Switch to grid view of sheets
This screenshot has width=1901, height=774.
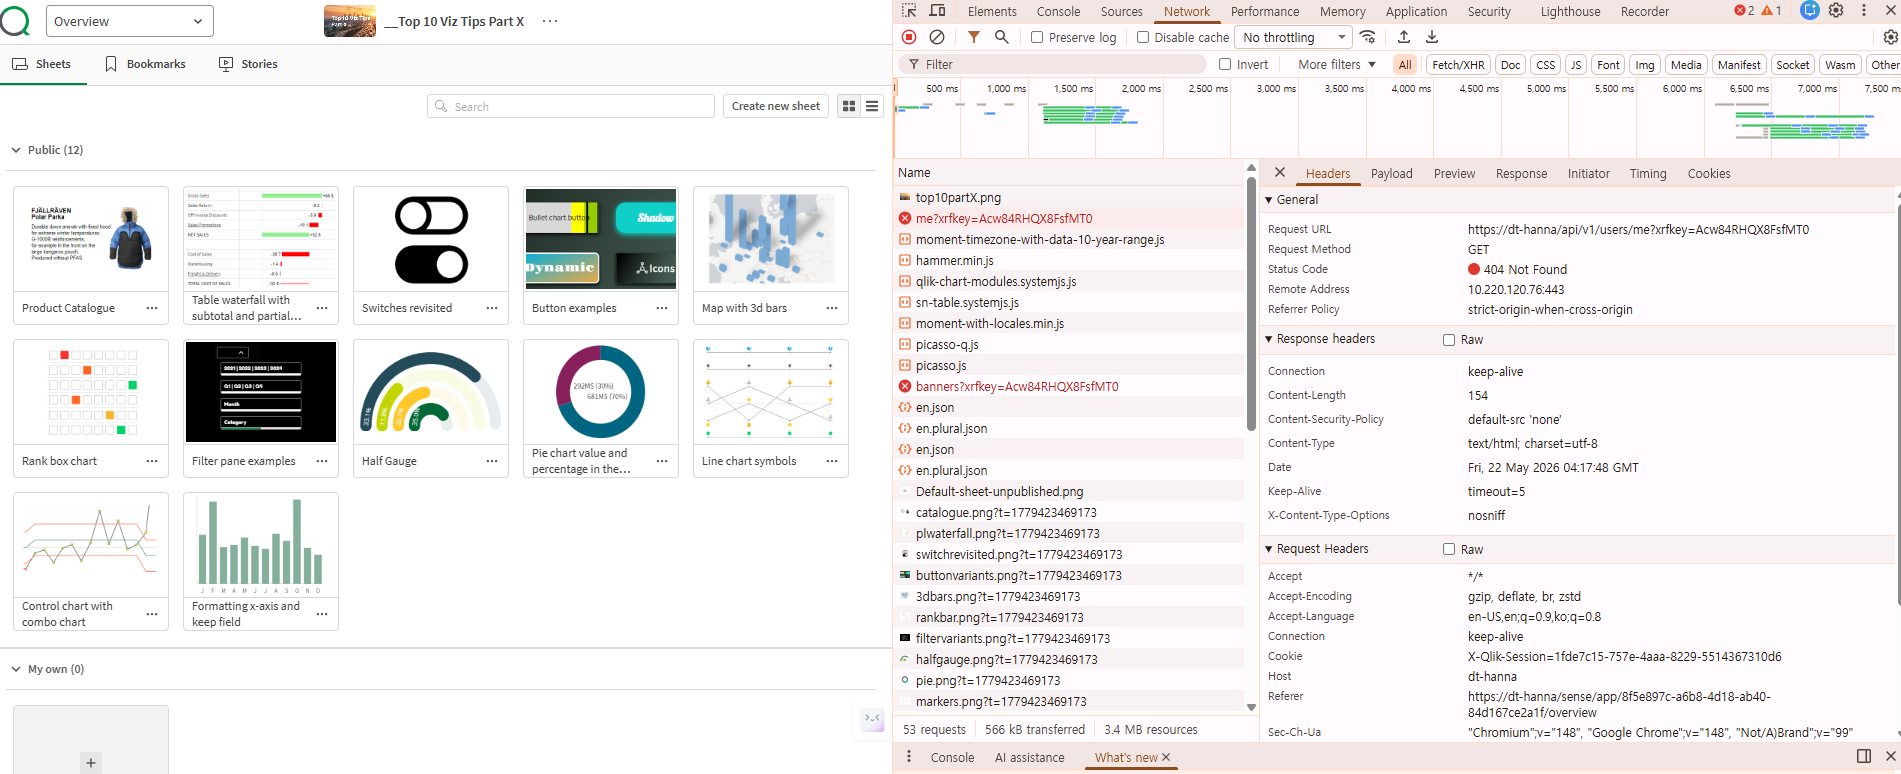[849, 106]
